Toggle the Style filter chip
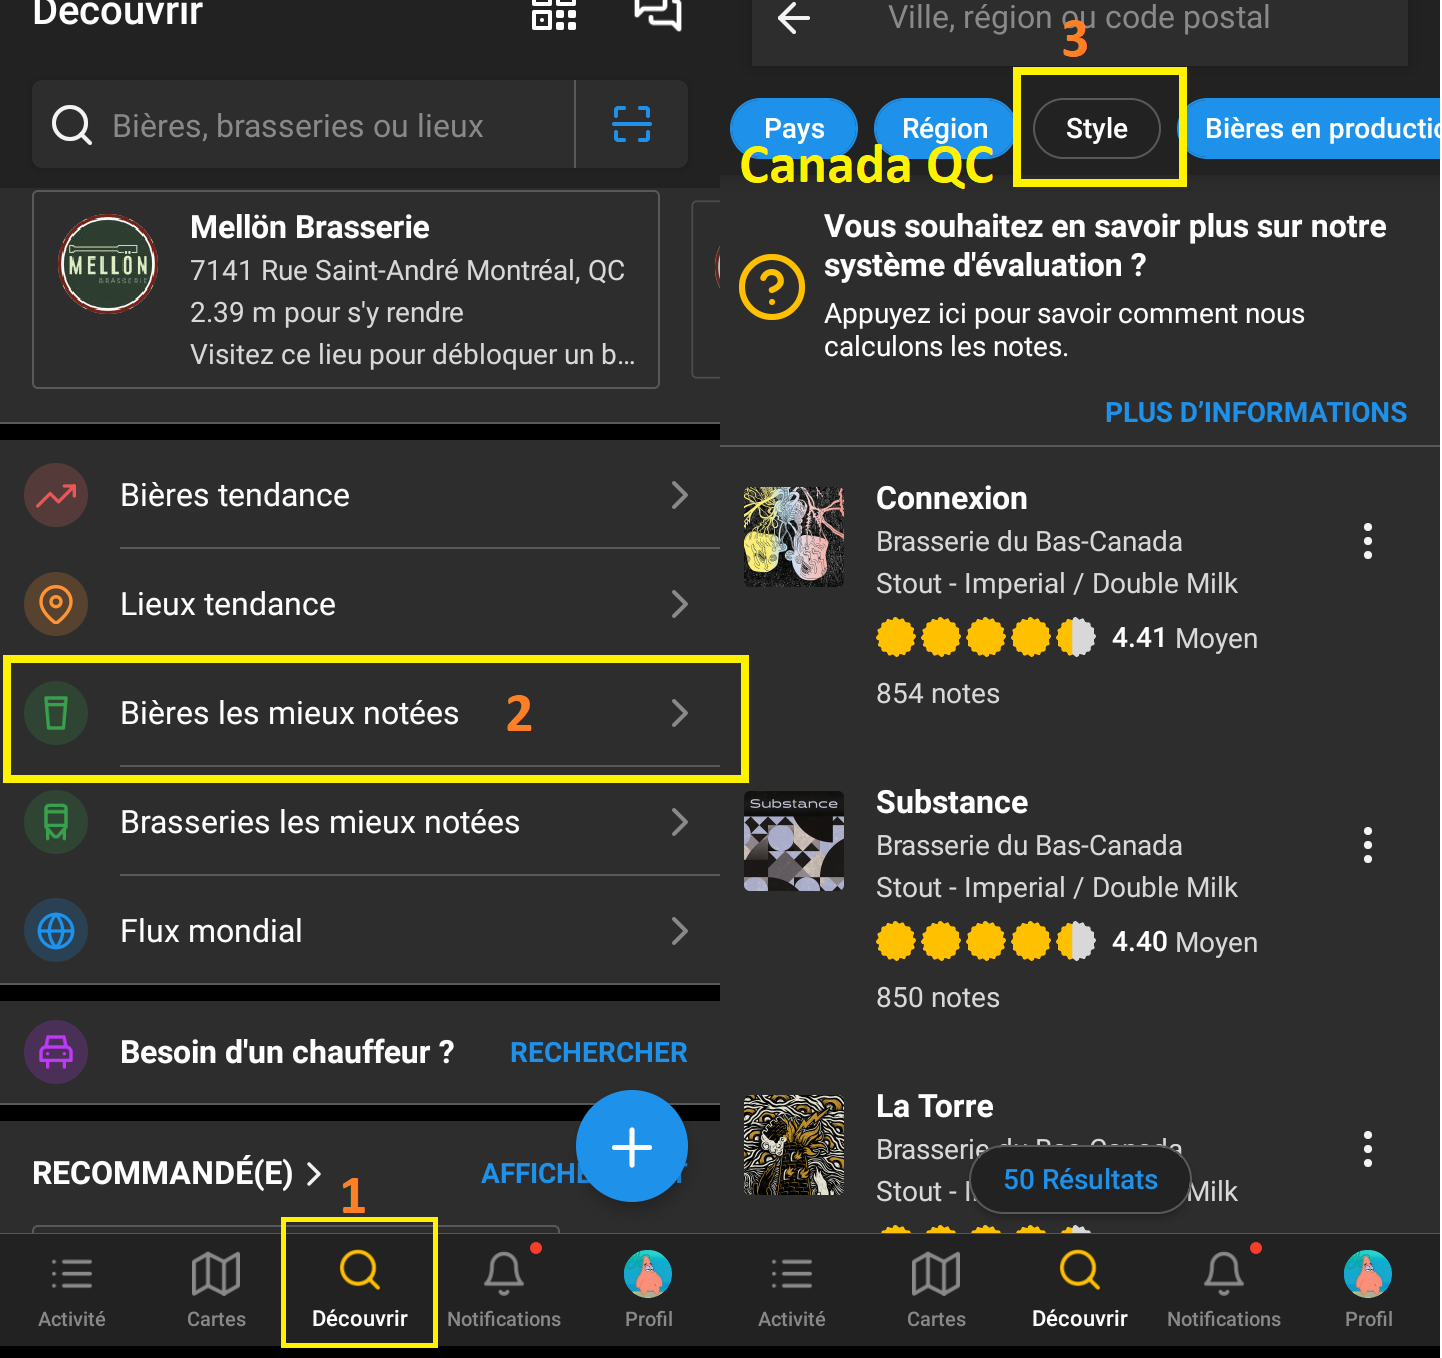The width and height of the screenshot is (1442, 1358). [1097, 128]
